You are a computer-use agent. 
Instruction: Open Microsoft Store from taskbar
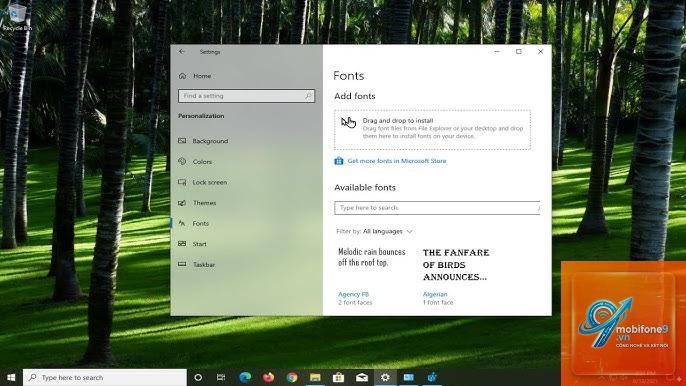coord(338,377)
